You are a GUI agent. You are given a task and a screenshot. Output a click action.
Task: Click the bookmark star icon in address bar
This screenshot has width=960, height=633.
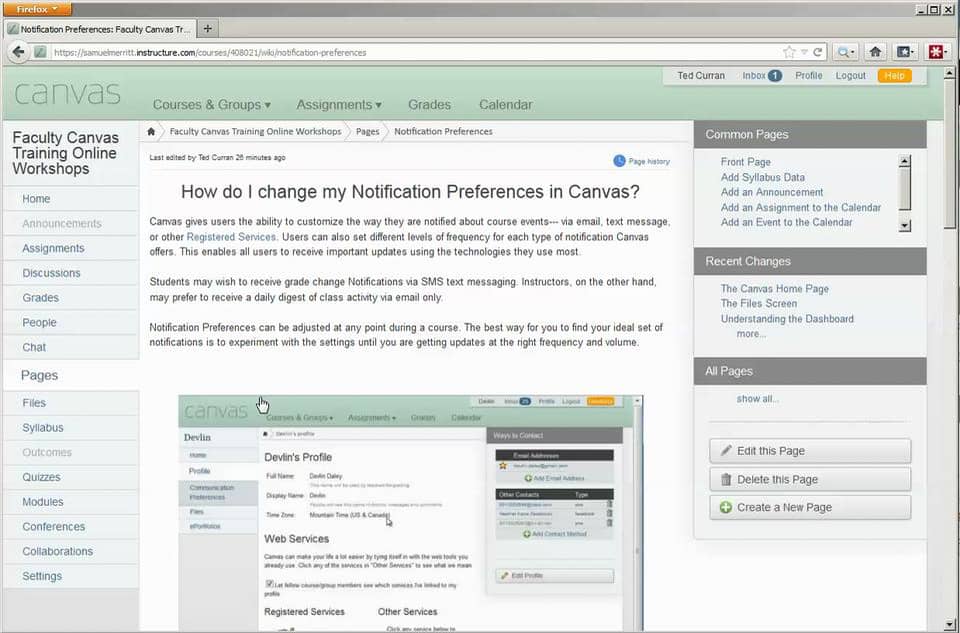[x=789, y=53]
